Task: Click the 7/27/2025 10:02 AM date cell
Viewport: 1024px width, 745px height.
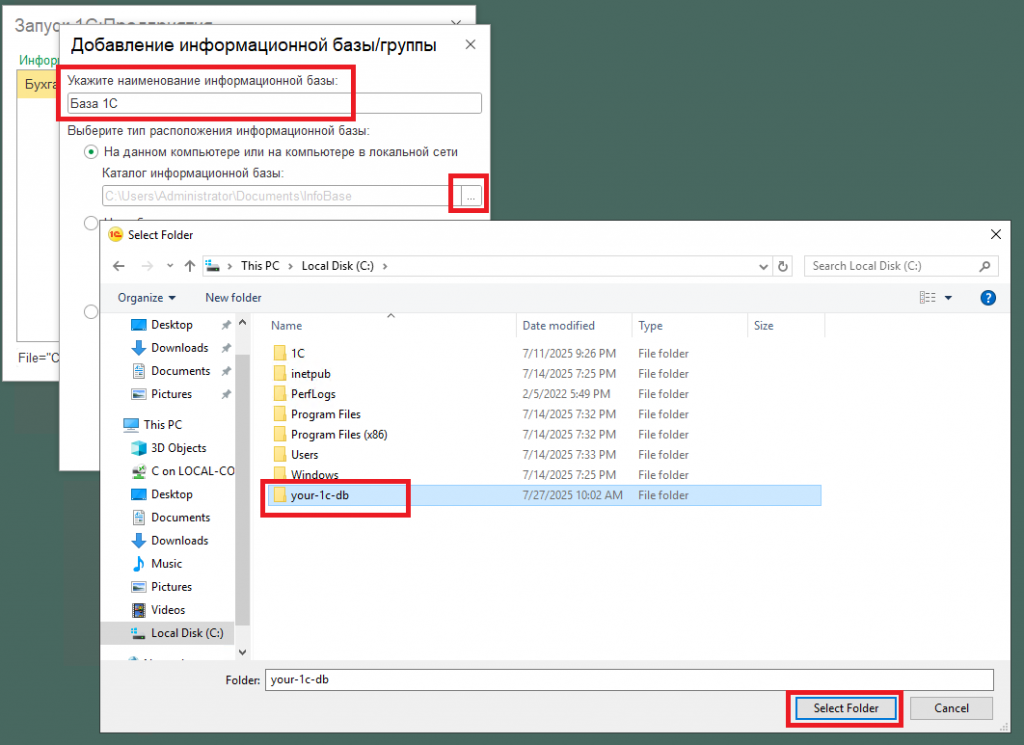Action: point(572,495)
